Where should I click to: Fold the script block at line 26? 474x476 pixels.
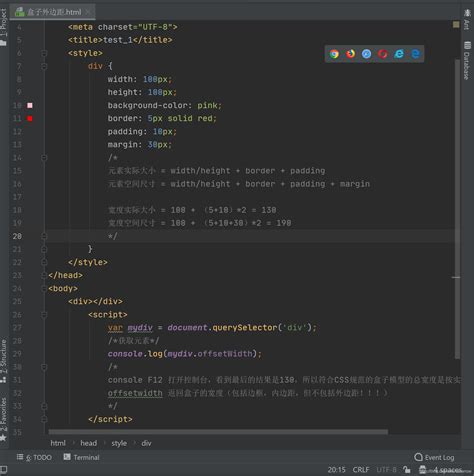[x=44, y=314]
